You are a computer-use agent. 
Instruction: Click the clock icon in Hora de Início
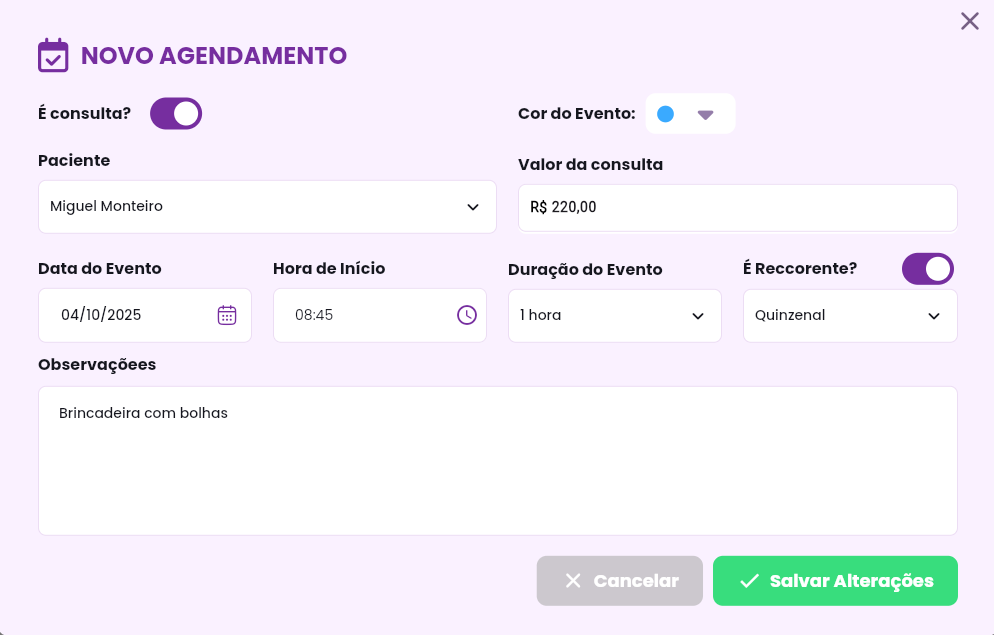467,315
